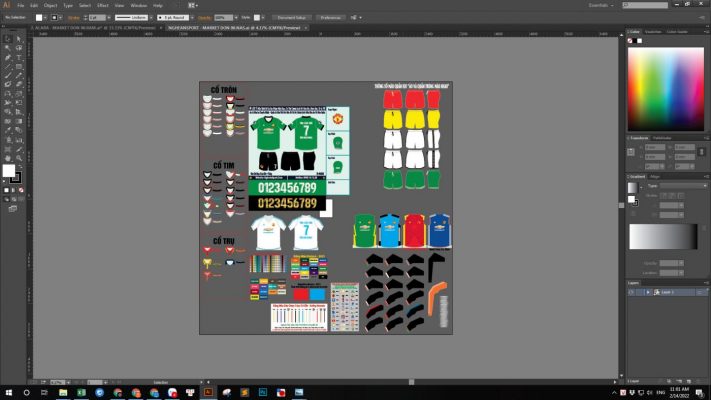Toggle visibility of Layer 1

[631, 292]
